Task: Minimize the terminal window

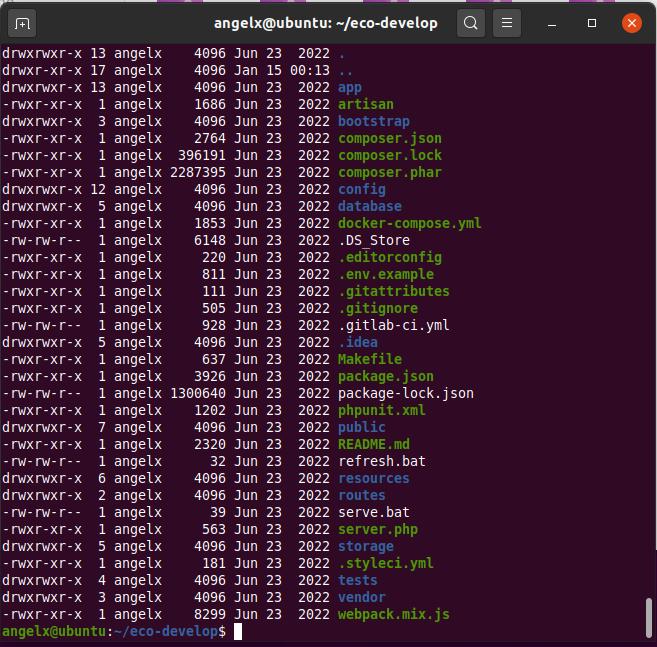Action: [x=553, y=22]
